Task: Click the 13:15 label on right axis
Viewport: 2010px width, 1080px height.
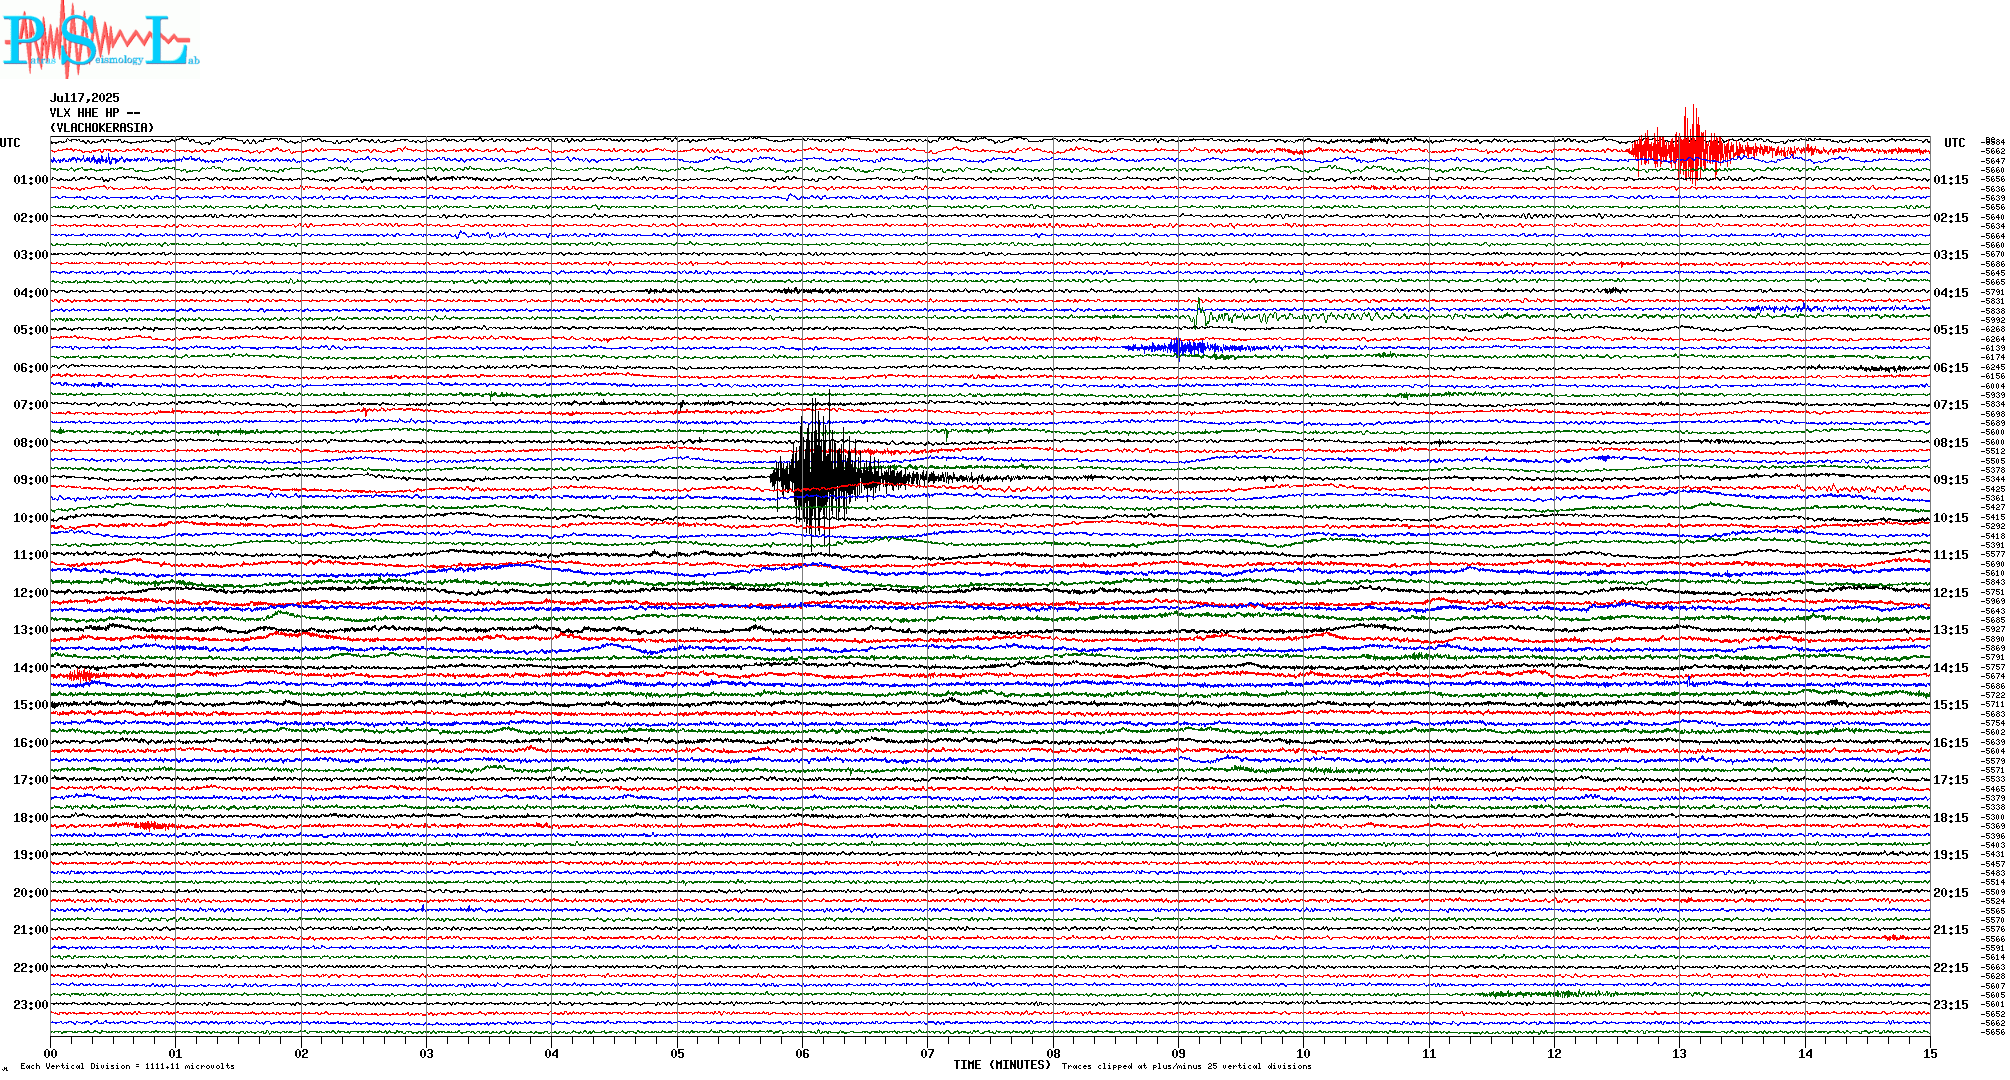Action: [x=1951, y=630]
